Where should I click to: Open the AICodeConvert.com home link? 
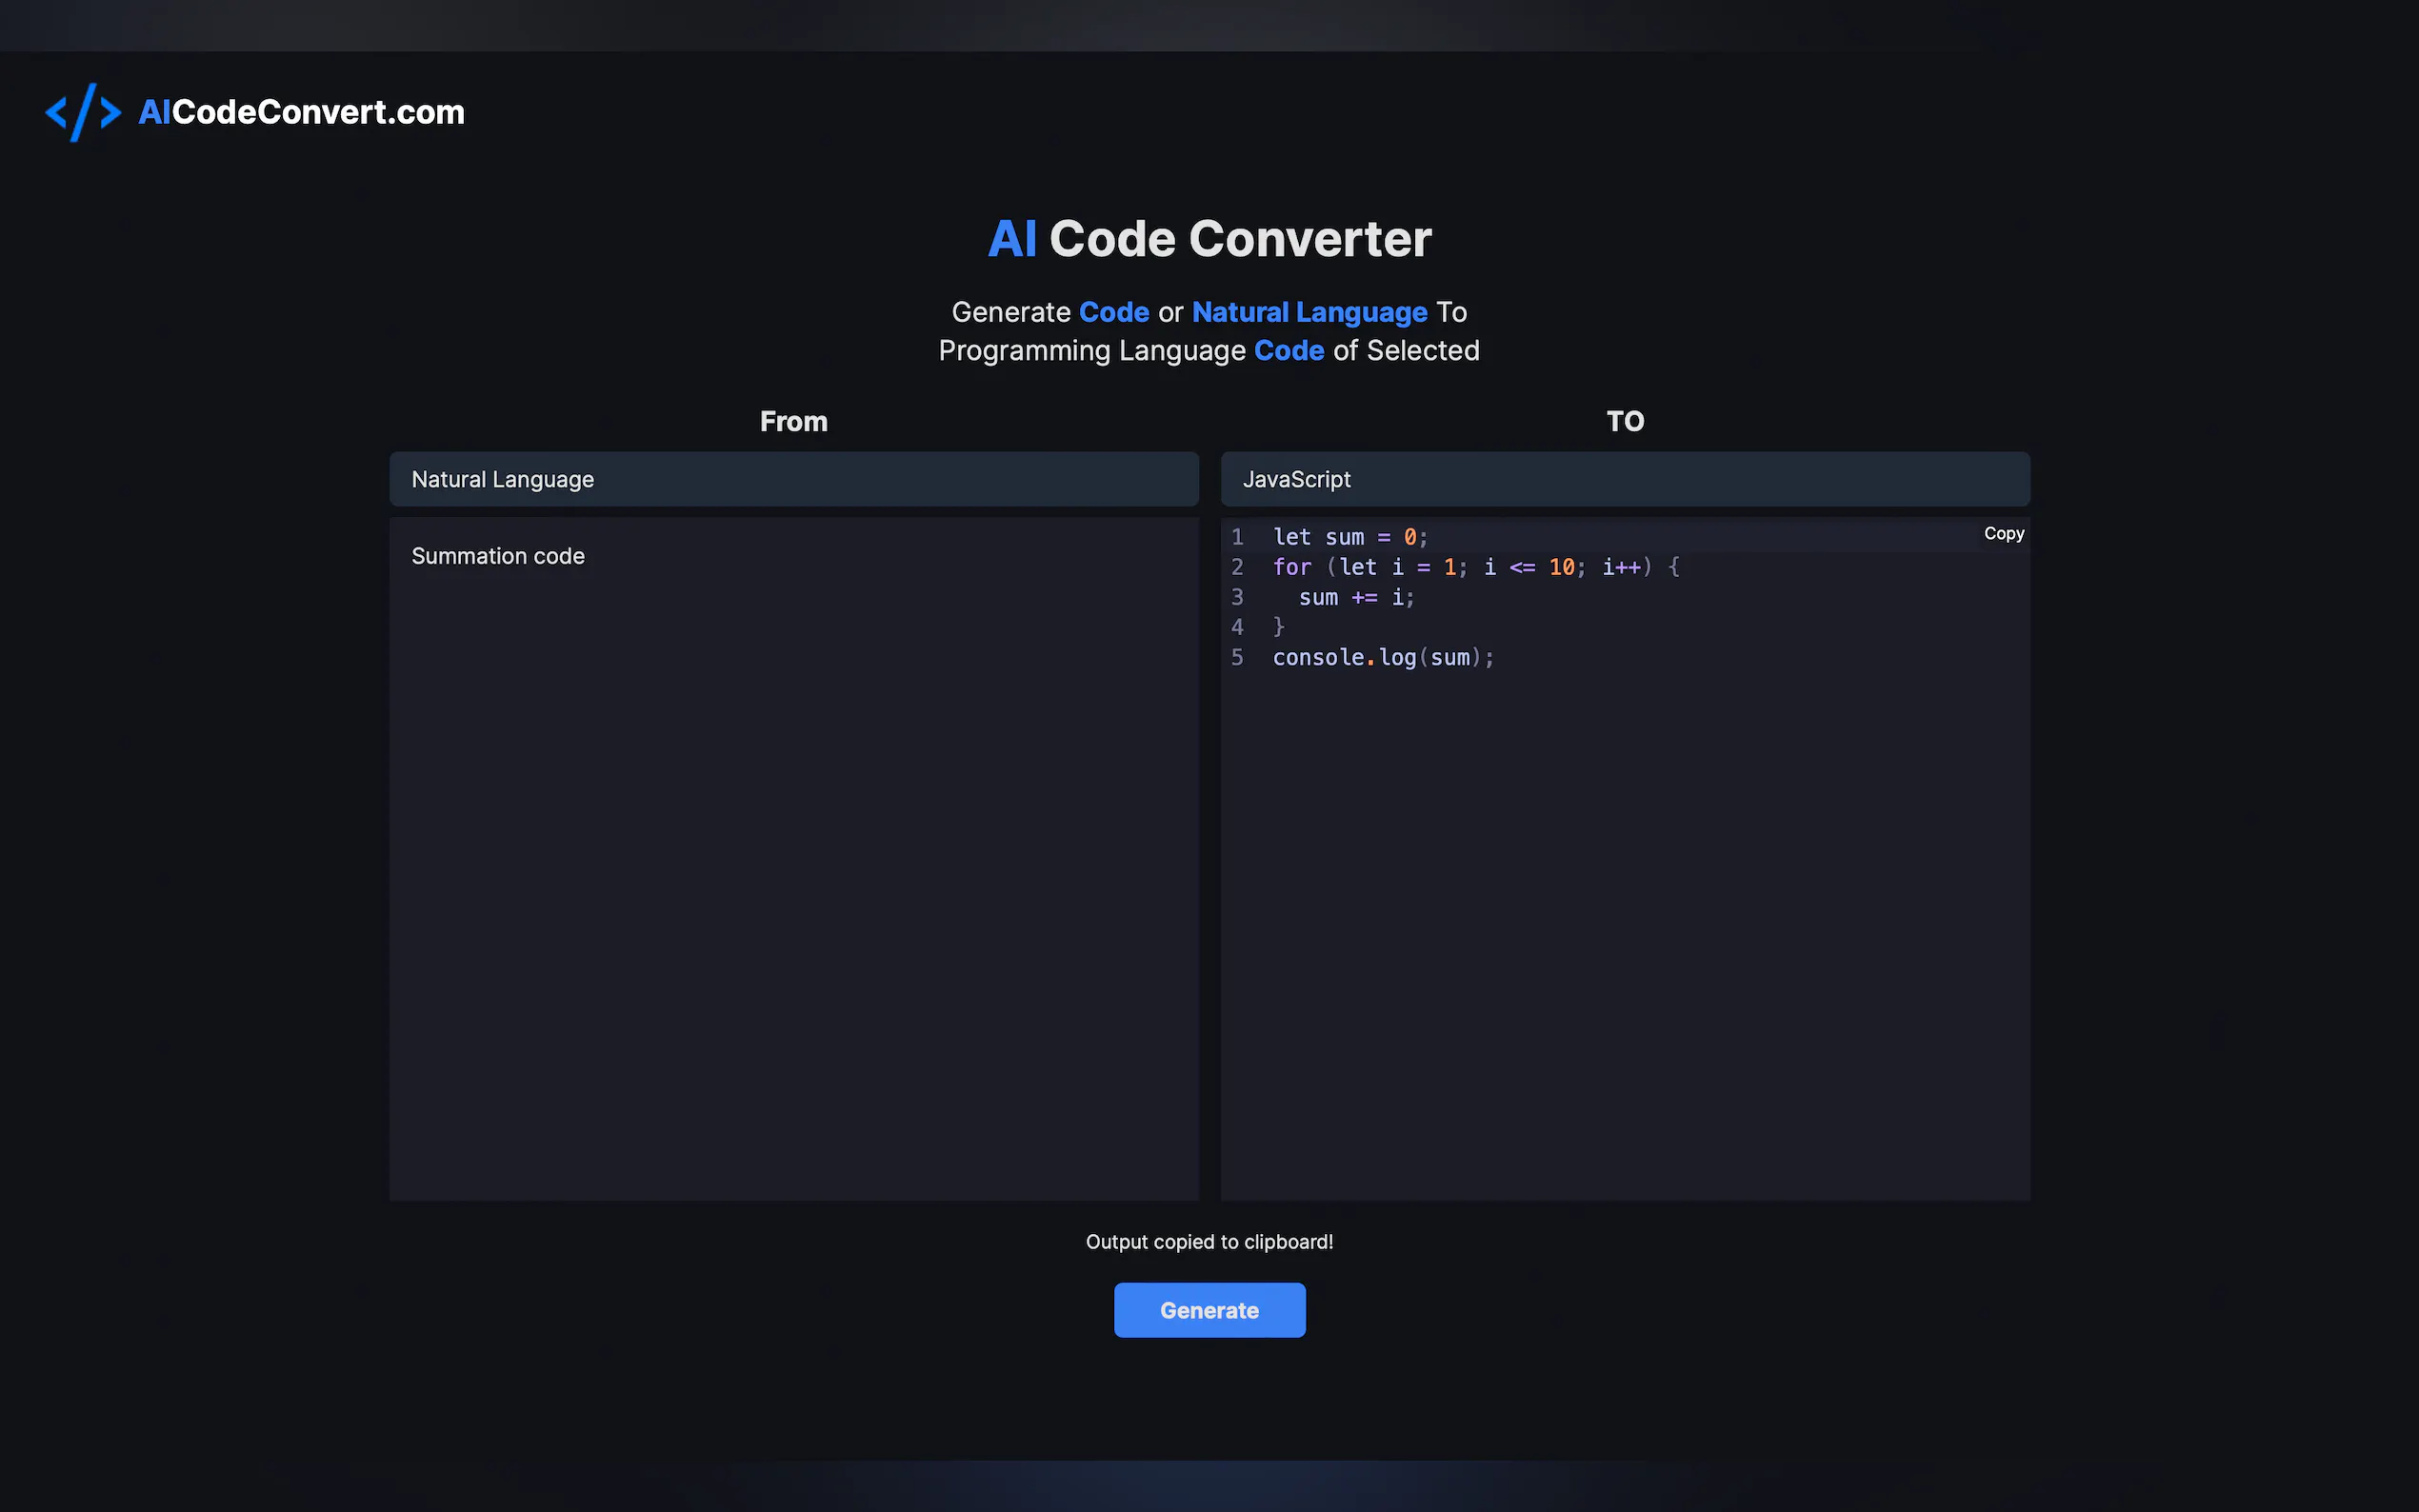pyautogui.click(x=301, y=112)
